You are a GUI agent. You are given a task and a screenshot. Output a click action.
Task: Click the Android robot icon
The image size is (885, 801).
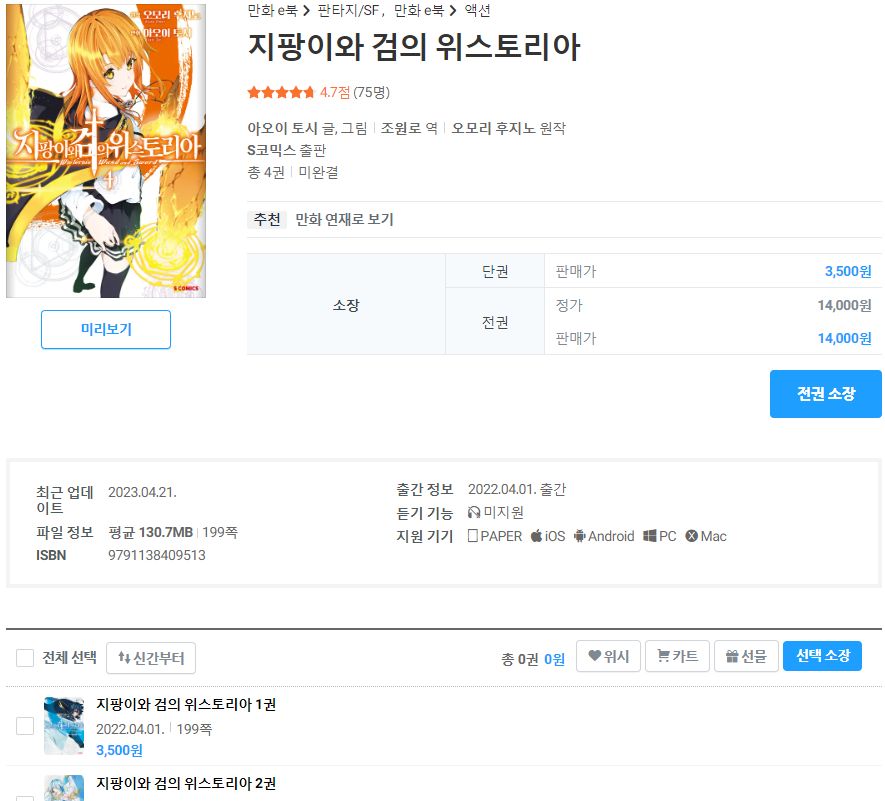coord(580,536)
